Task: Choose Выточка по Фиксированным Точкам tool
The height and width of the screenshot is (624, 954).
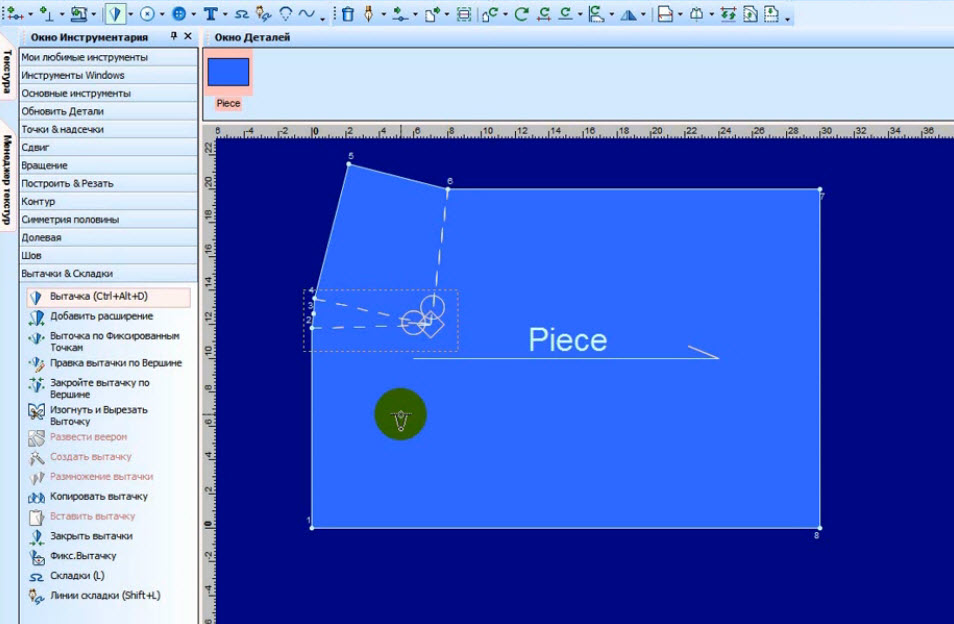Action: [x=105, y=341]
